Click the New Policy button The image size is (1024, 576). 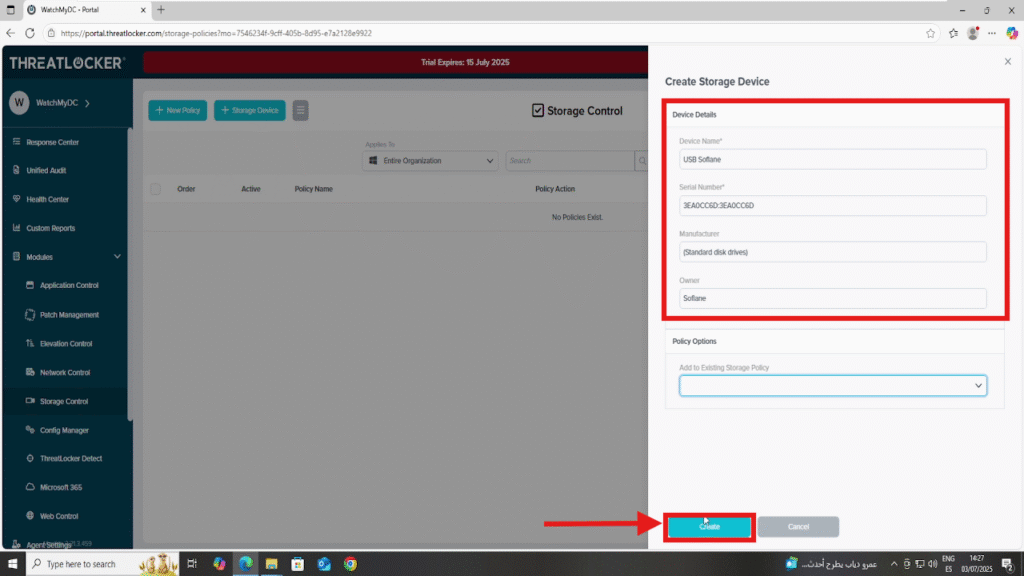coord(178,110)
